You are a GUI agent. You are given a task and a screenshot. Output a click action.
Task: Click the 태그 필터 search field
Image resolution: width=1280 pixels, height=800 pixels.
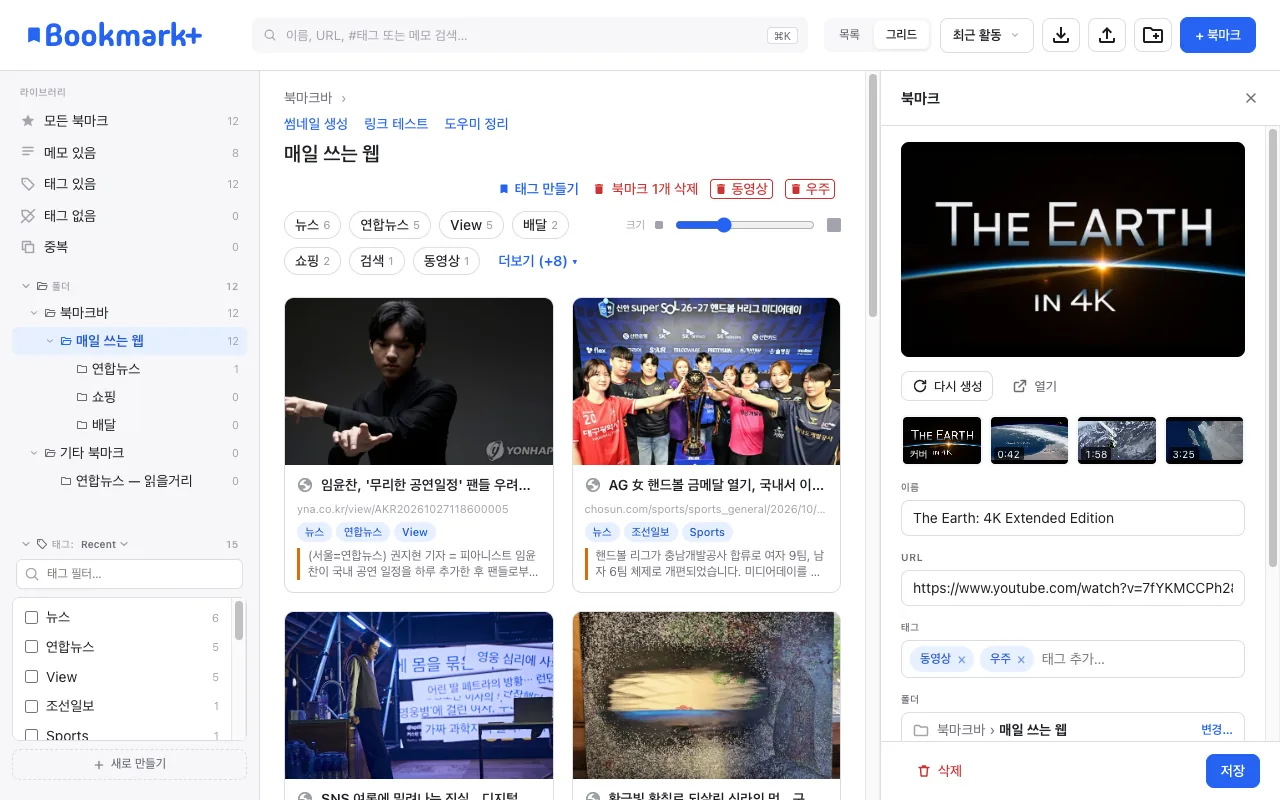pos(130,574)
